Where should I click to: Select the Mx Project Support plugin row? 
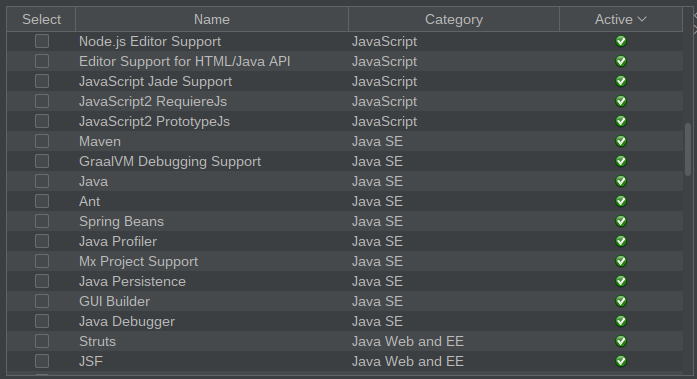click(345, 261)
